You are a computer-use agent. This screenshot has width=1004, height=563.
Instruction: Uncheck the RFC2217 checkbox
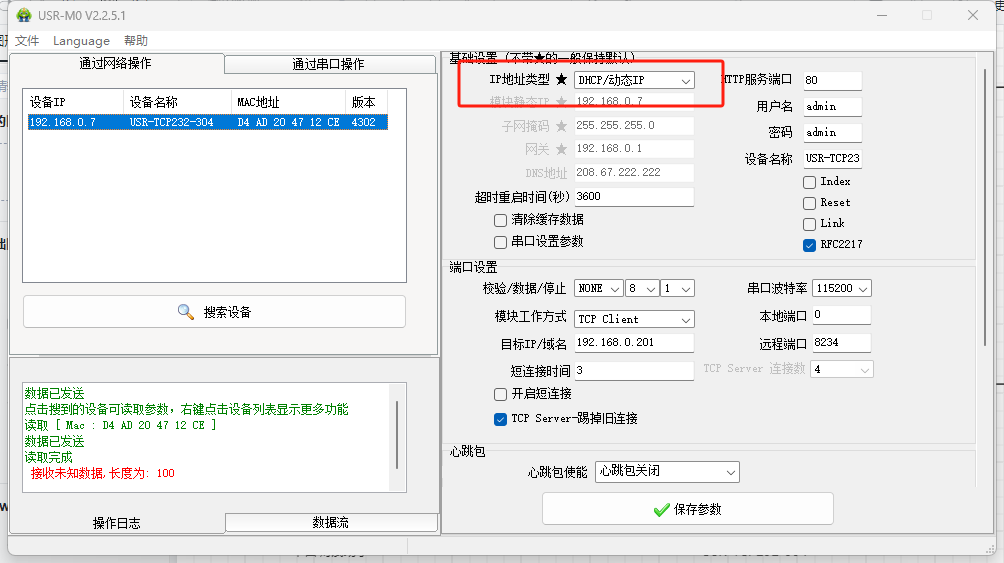(x=809, y=245)
